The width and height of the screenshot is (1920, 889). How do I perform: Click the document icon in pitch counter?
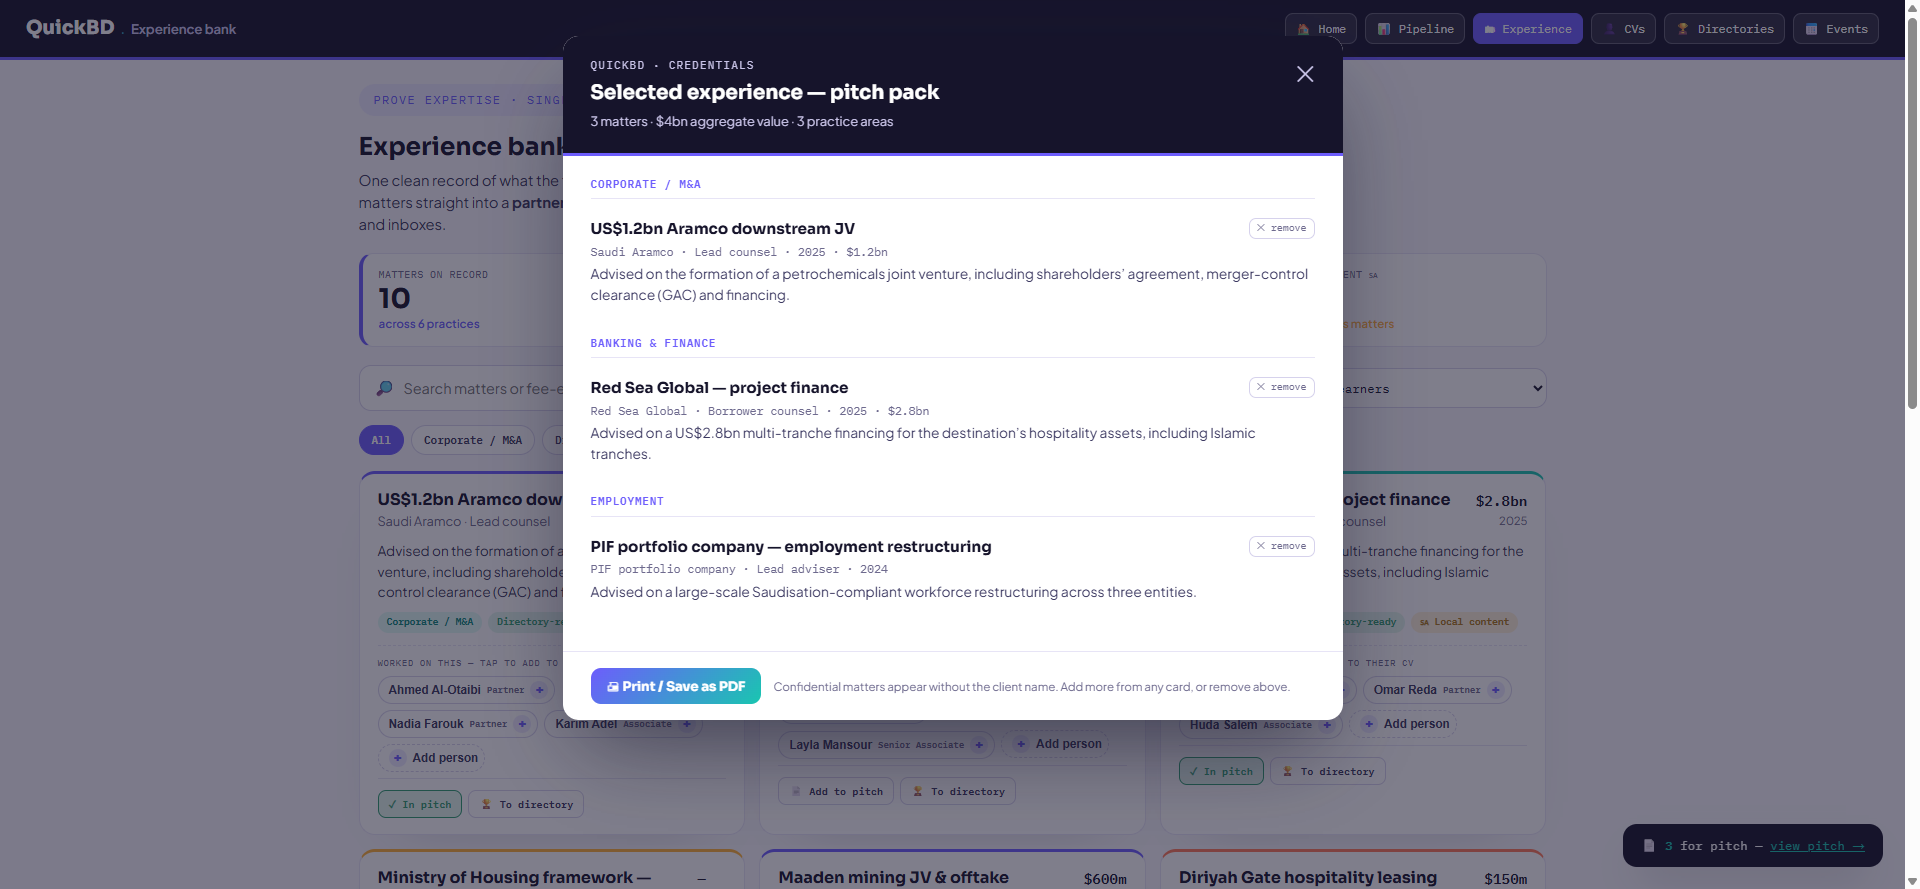pyautogui.click(x=1649, y=846)
